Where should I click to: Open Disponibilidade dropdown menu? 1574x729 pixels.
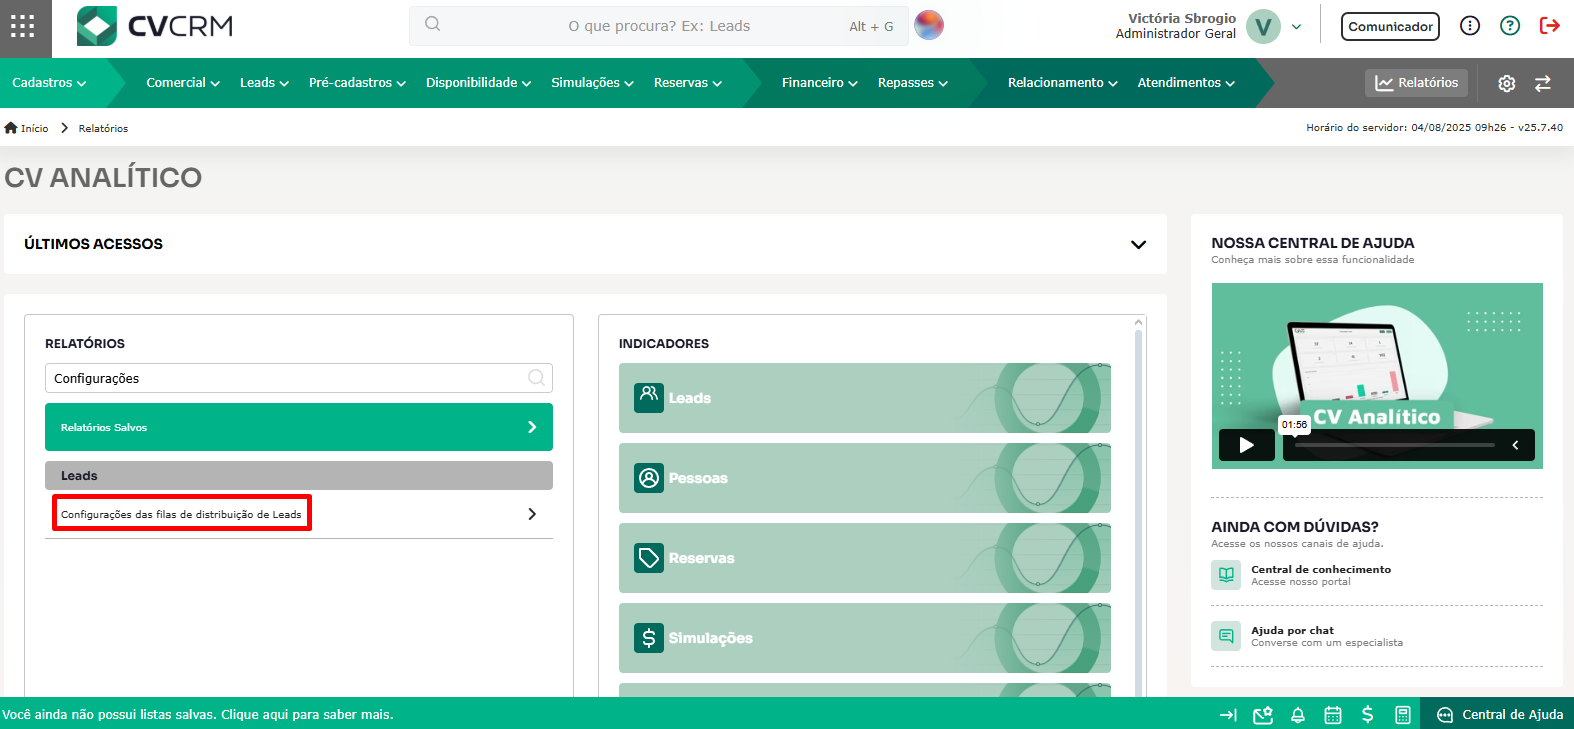click(478, 83)
